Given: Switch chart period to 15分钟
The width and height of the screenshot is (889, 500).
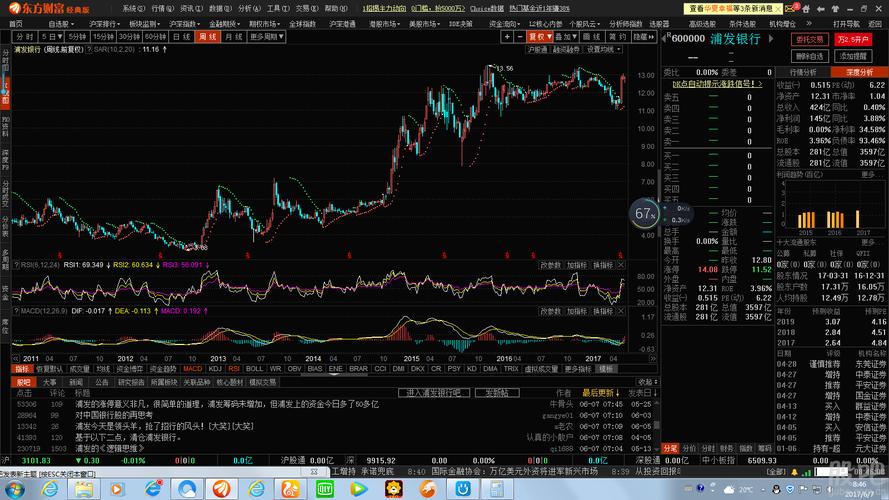Looking at the screenshot, I should [103, 37].
